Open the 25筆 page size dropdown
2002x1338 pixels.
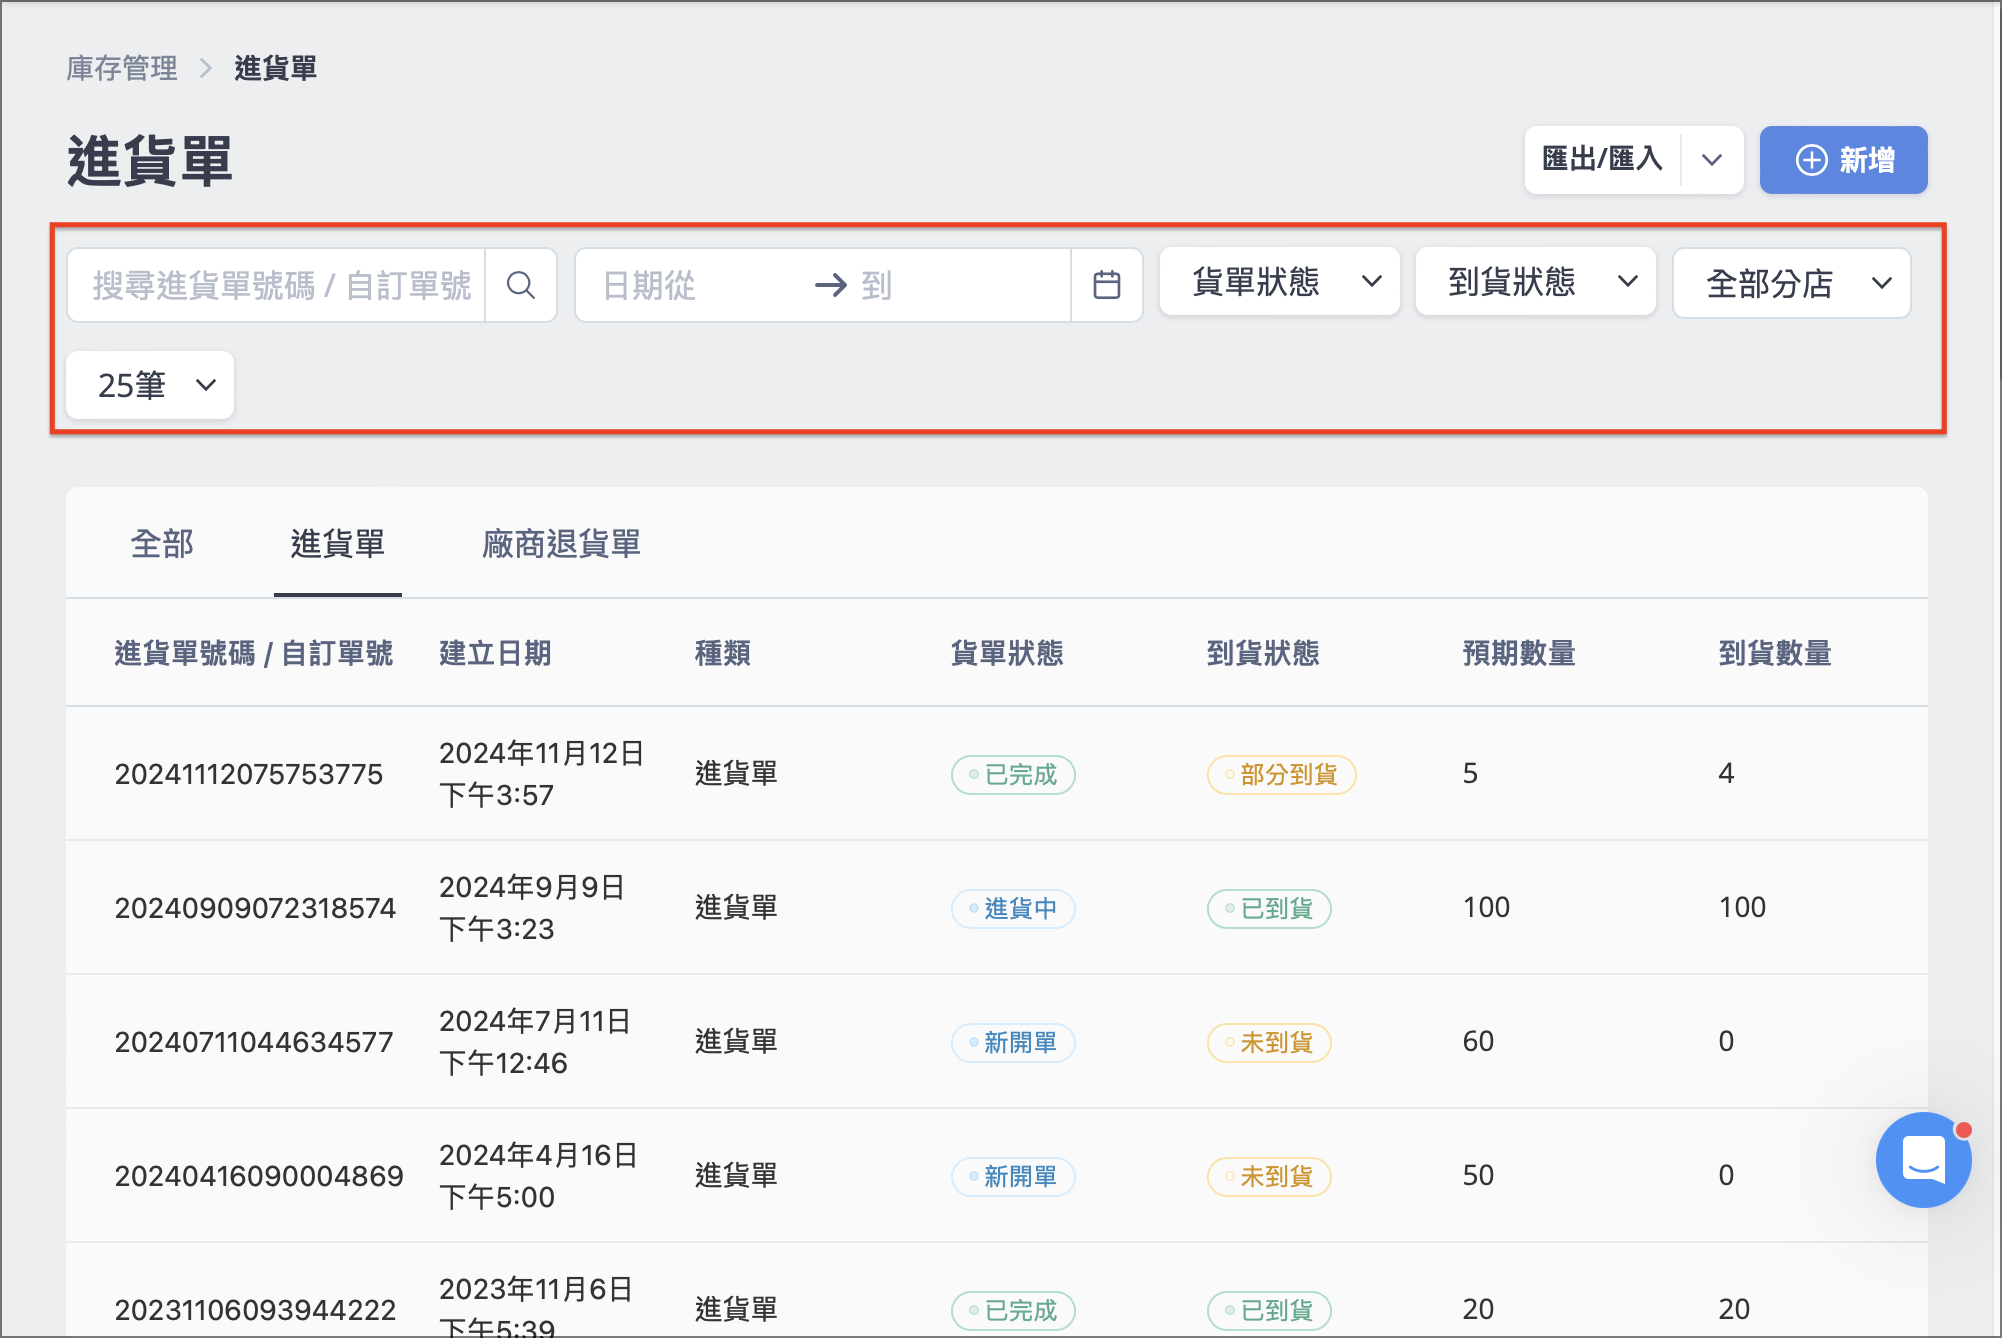(150, 385)
